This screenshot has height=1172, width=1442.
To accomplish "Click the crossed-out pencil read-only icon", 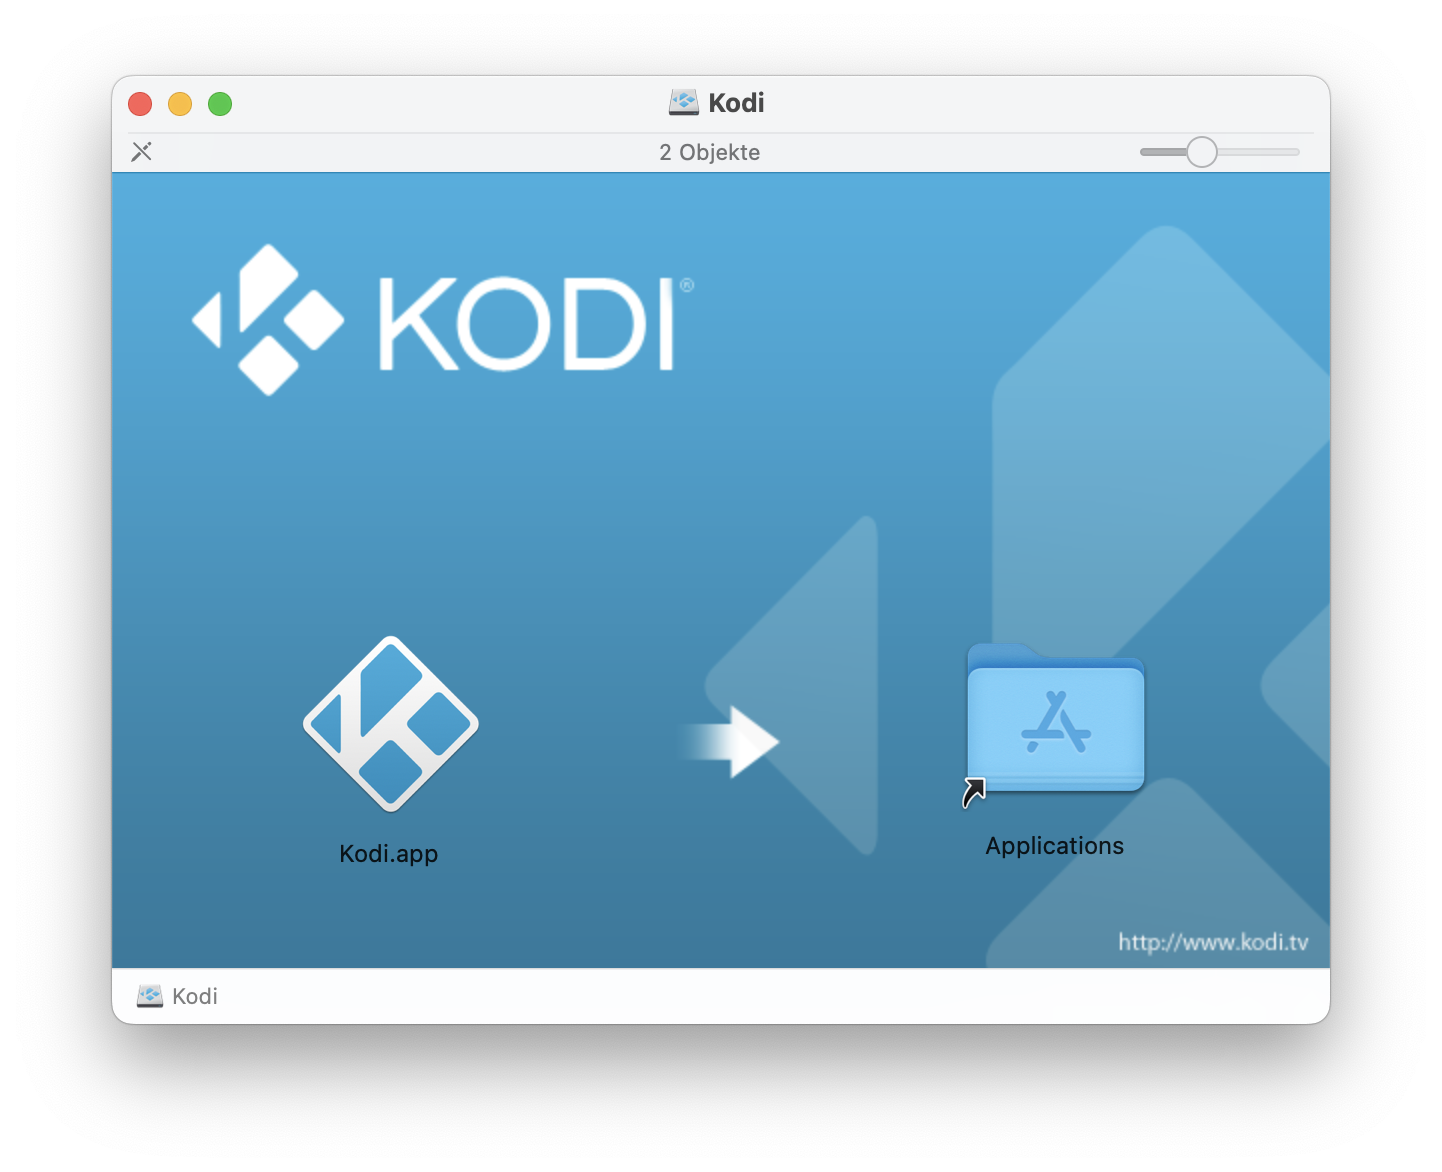I will point(142,152).
